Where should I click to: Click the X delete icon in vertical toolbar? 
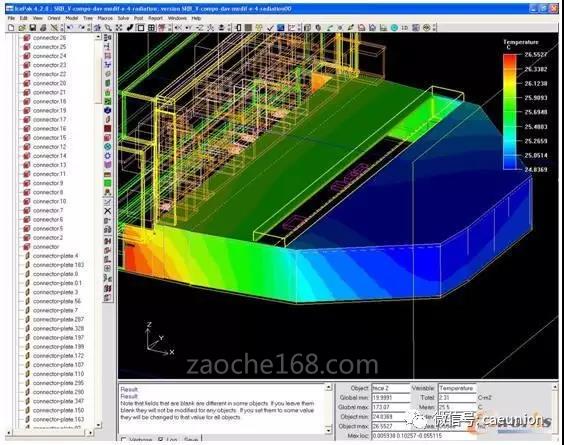(107, 211)
